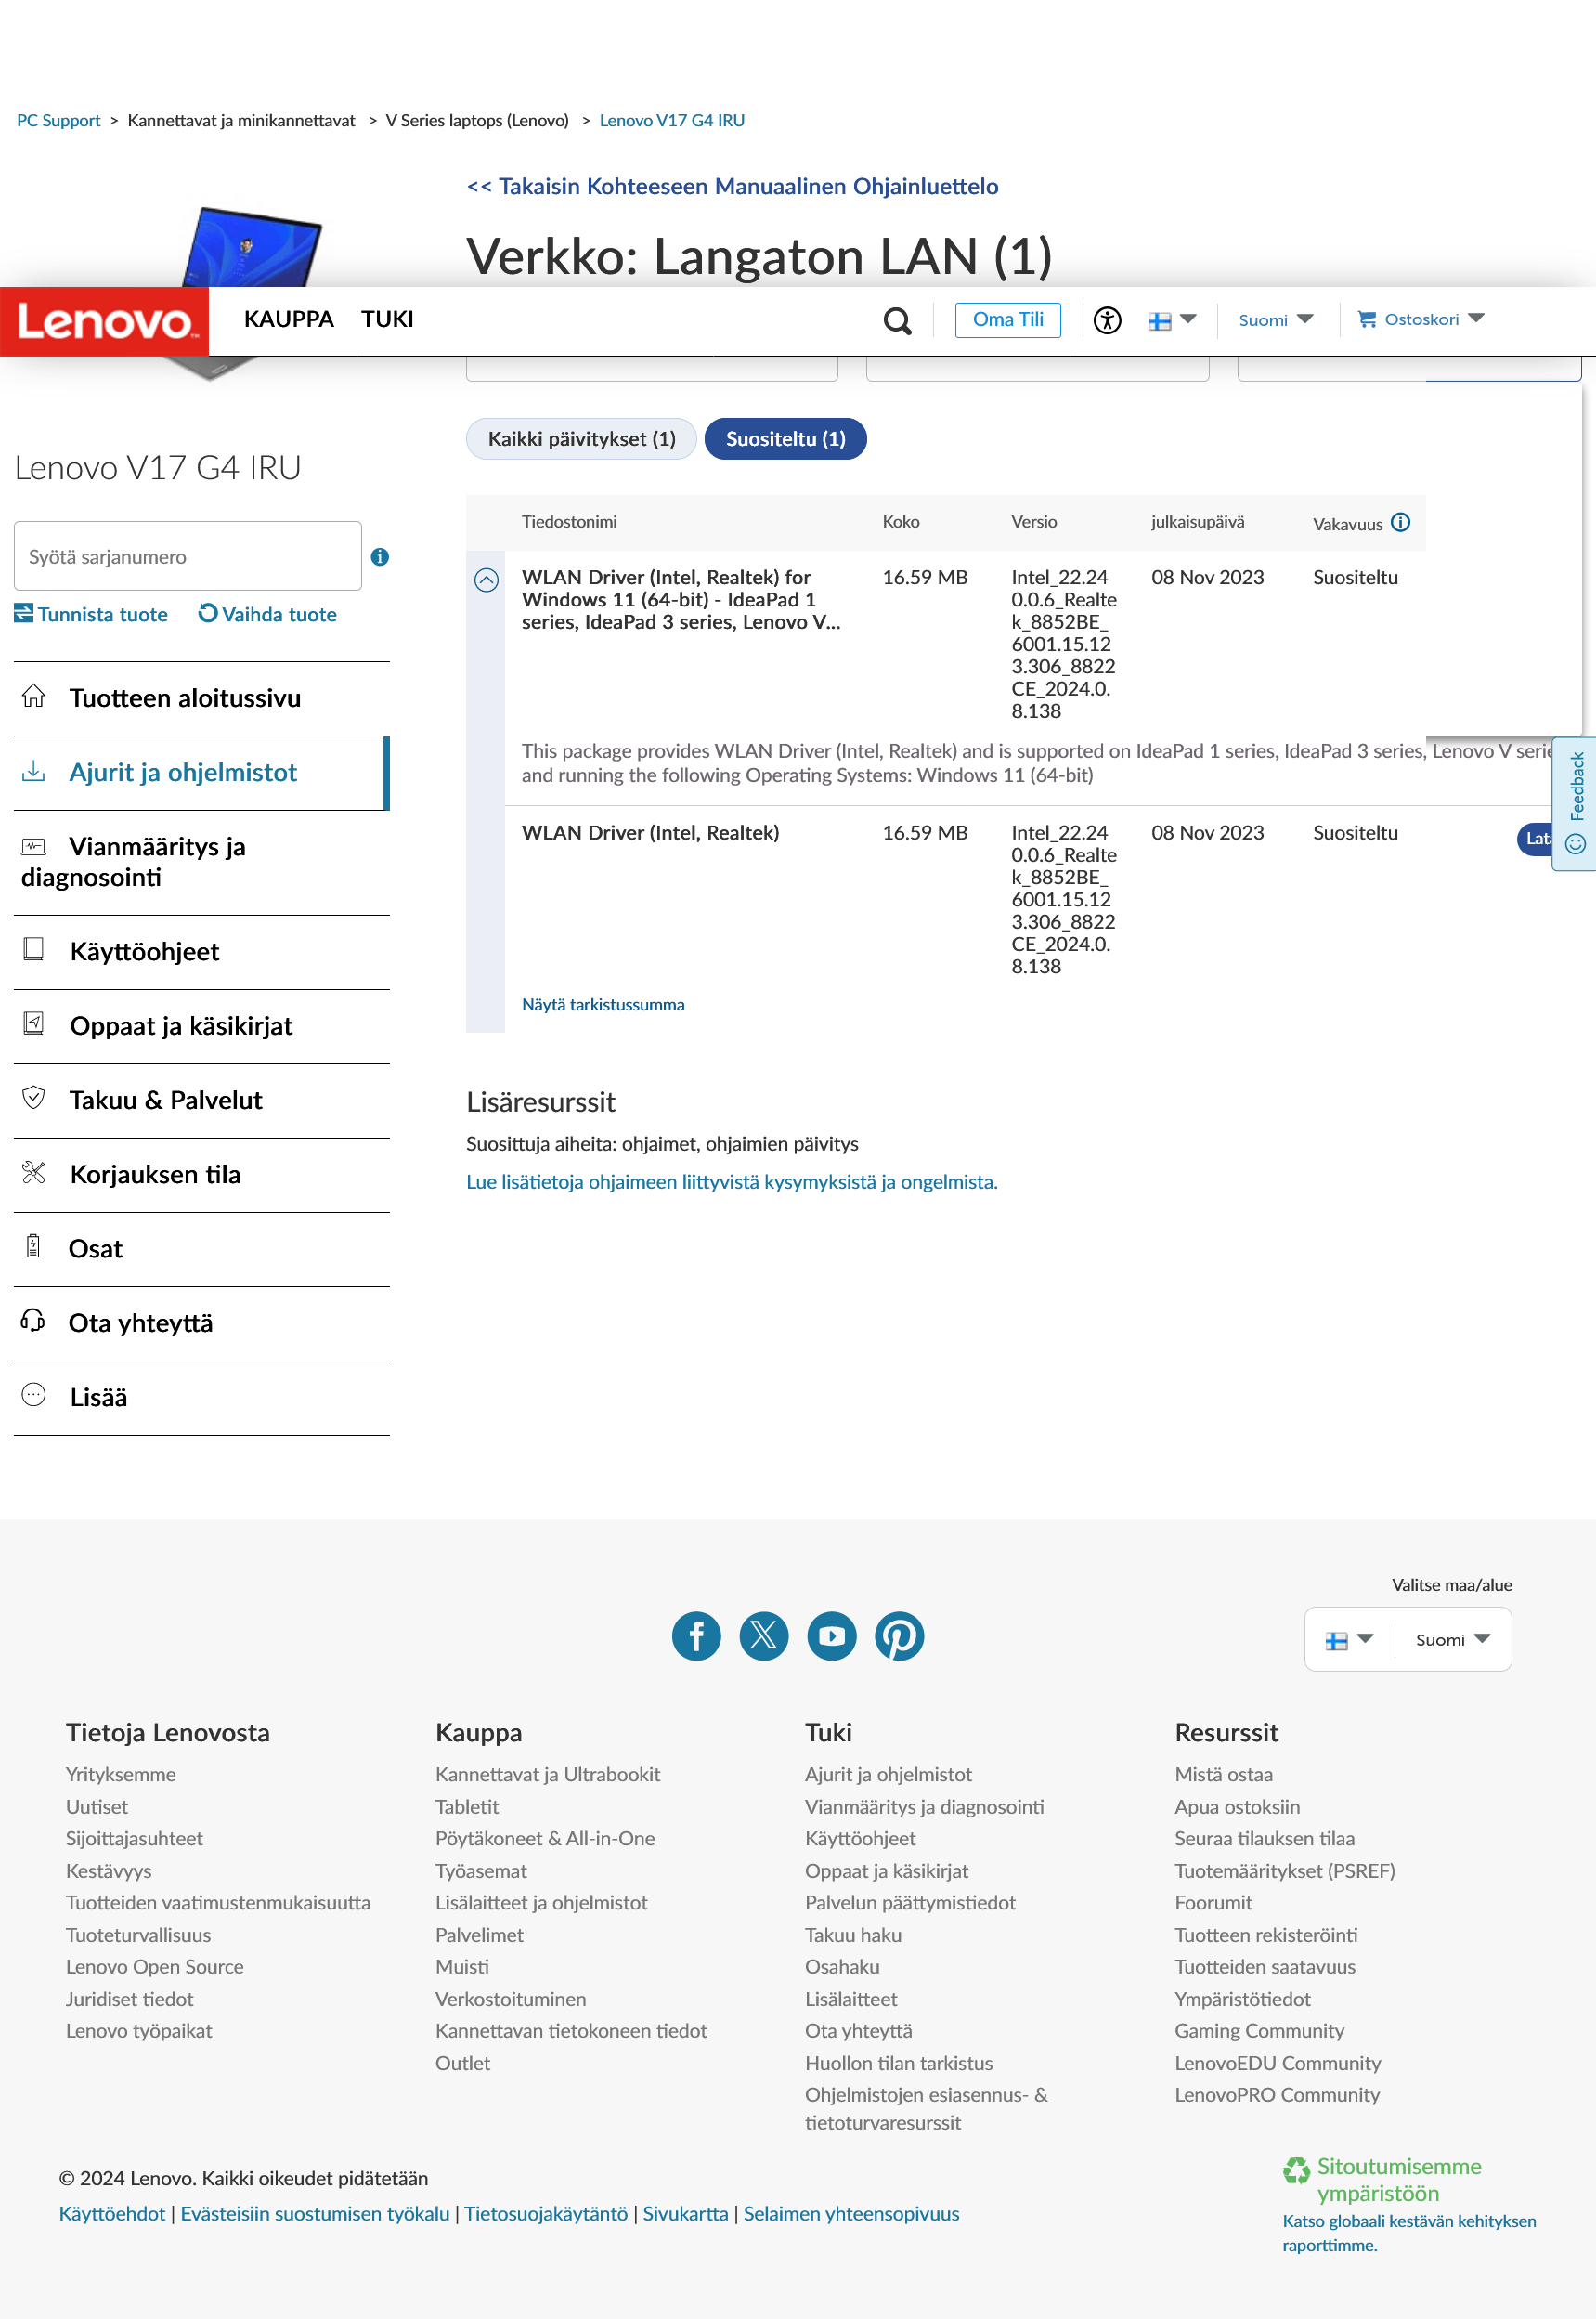
Task: Open Lenovo's YouTube icon
Action: pos(832,1636)
